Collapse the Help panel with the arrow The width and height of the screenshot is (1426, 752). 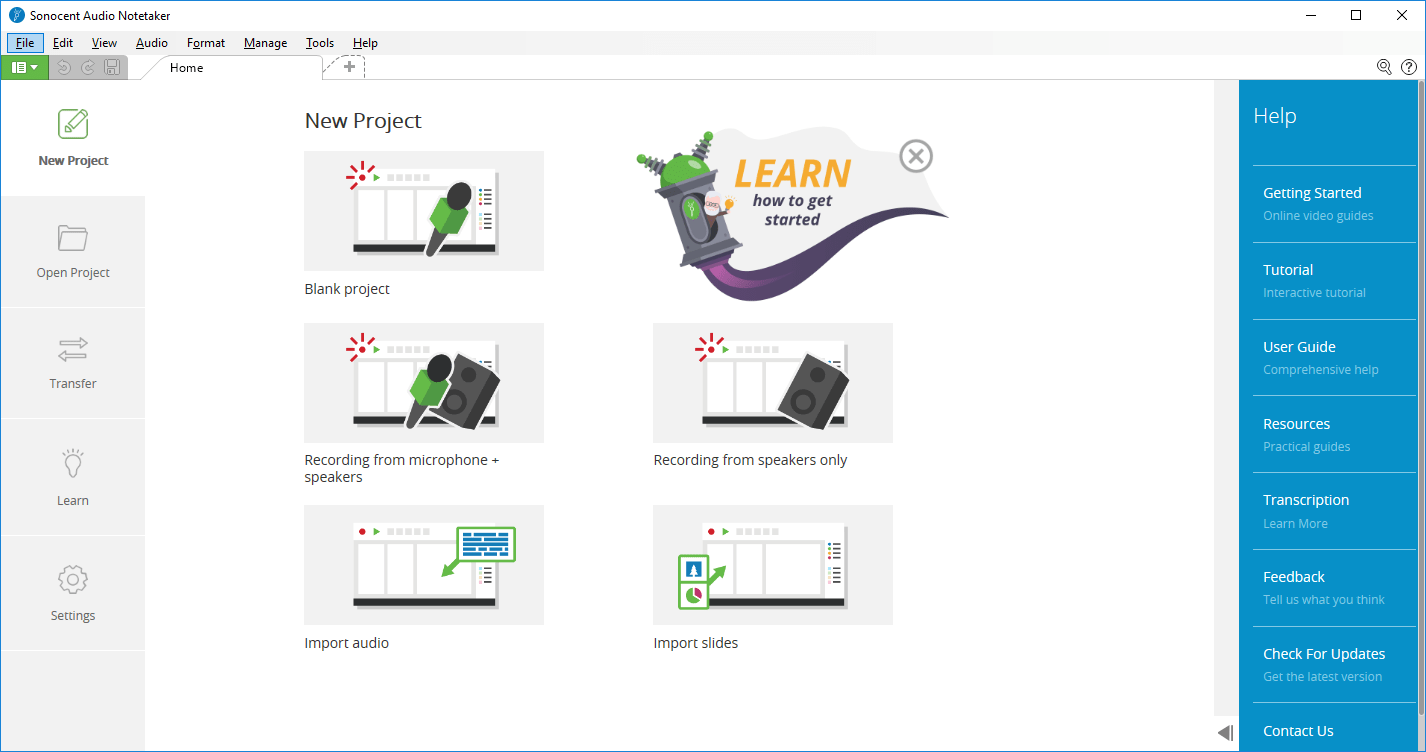click(x=1226, y=732)
